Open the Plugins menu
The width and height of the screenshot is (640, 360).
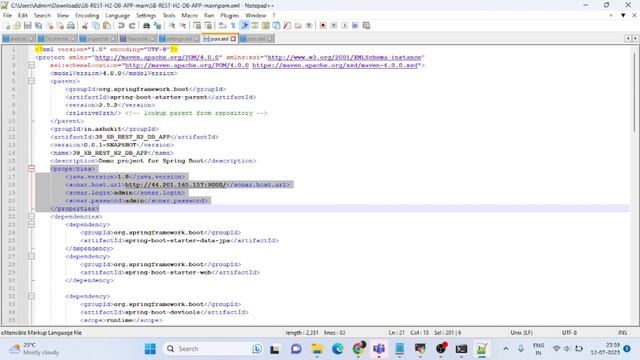[x=229, y=16]
